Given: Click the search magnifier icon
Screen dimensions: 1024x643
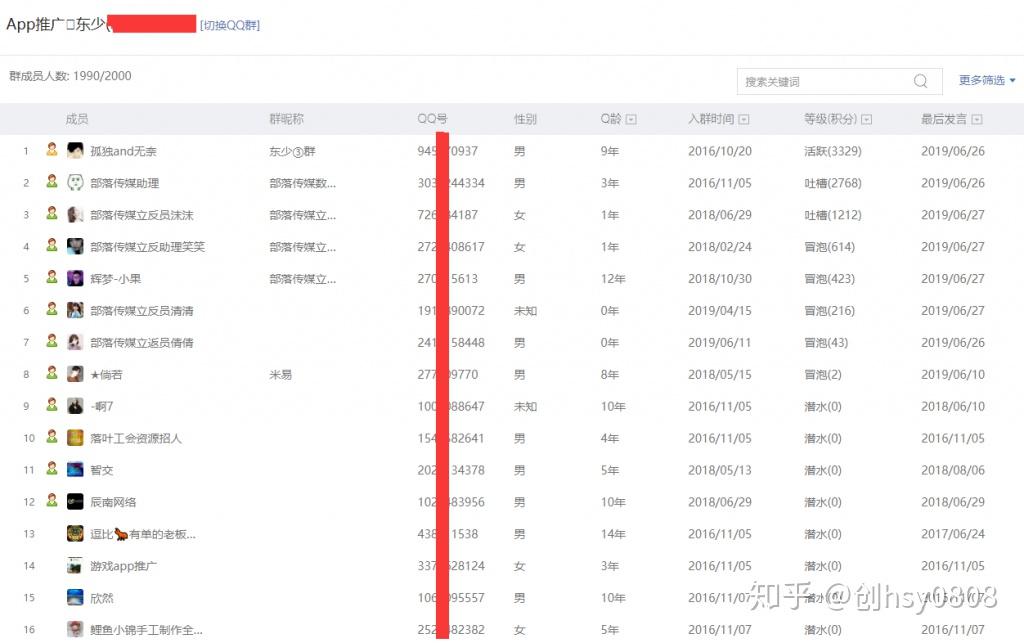Looking at the screenshot, I should 920,81.
